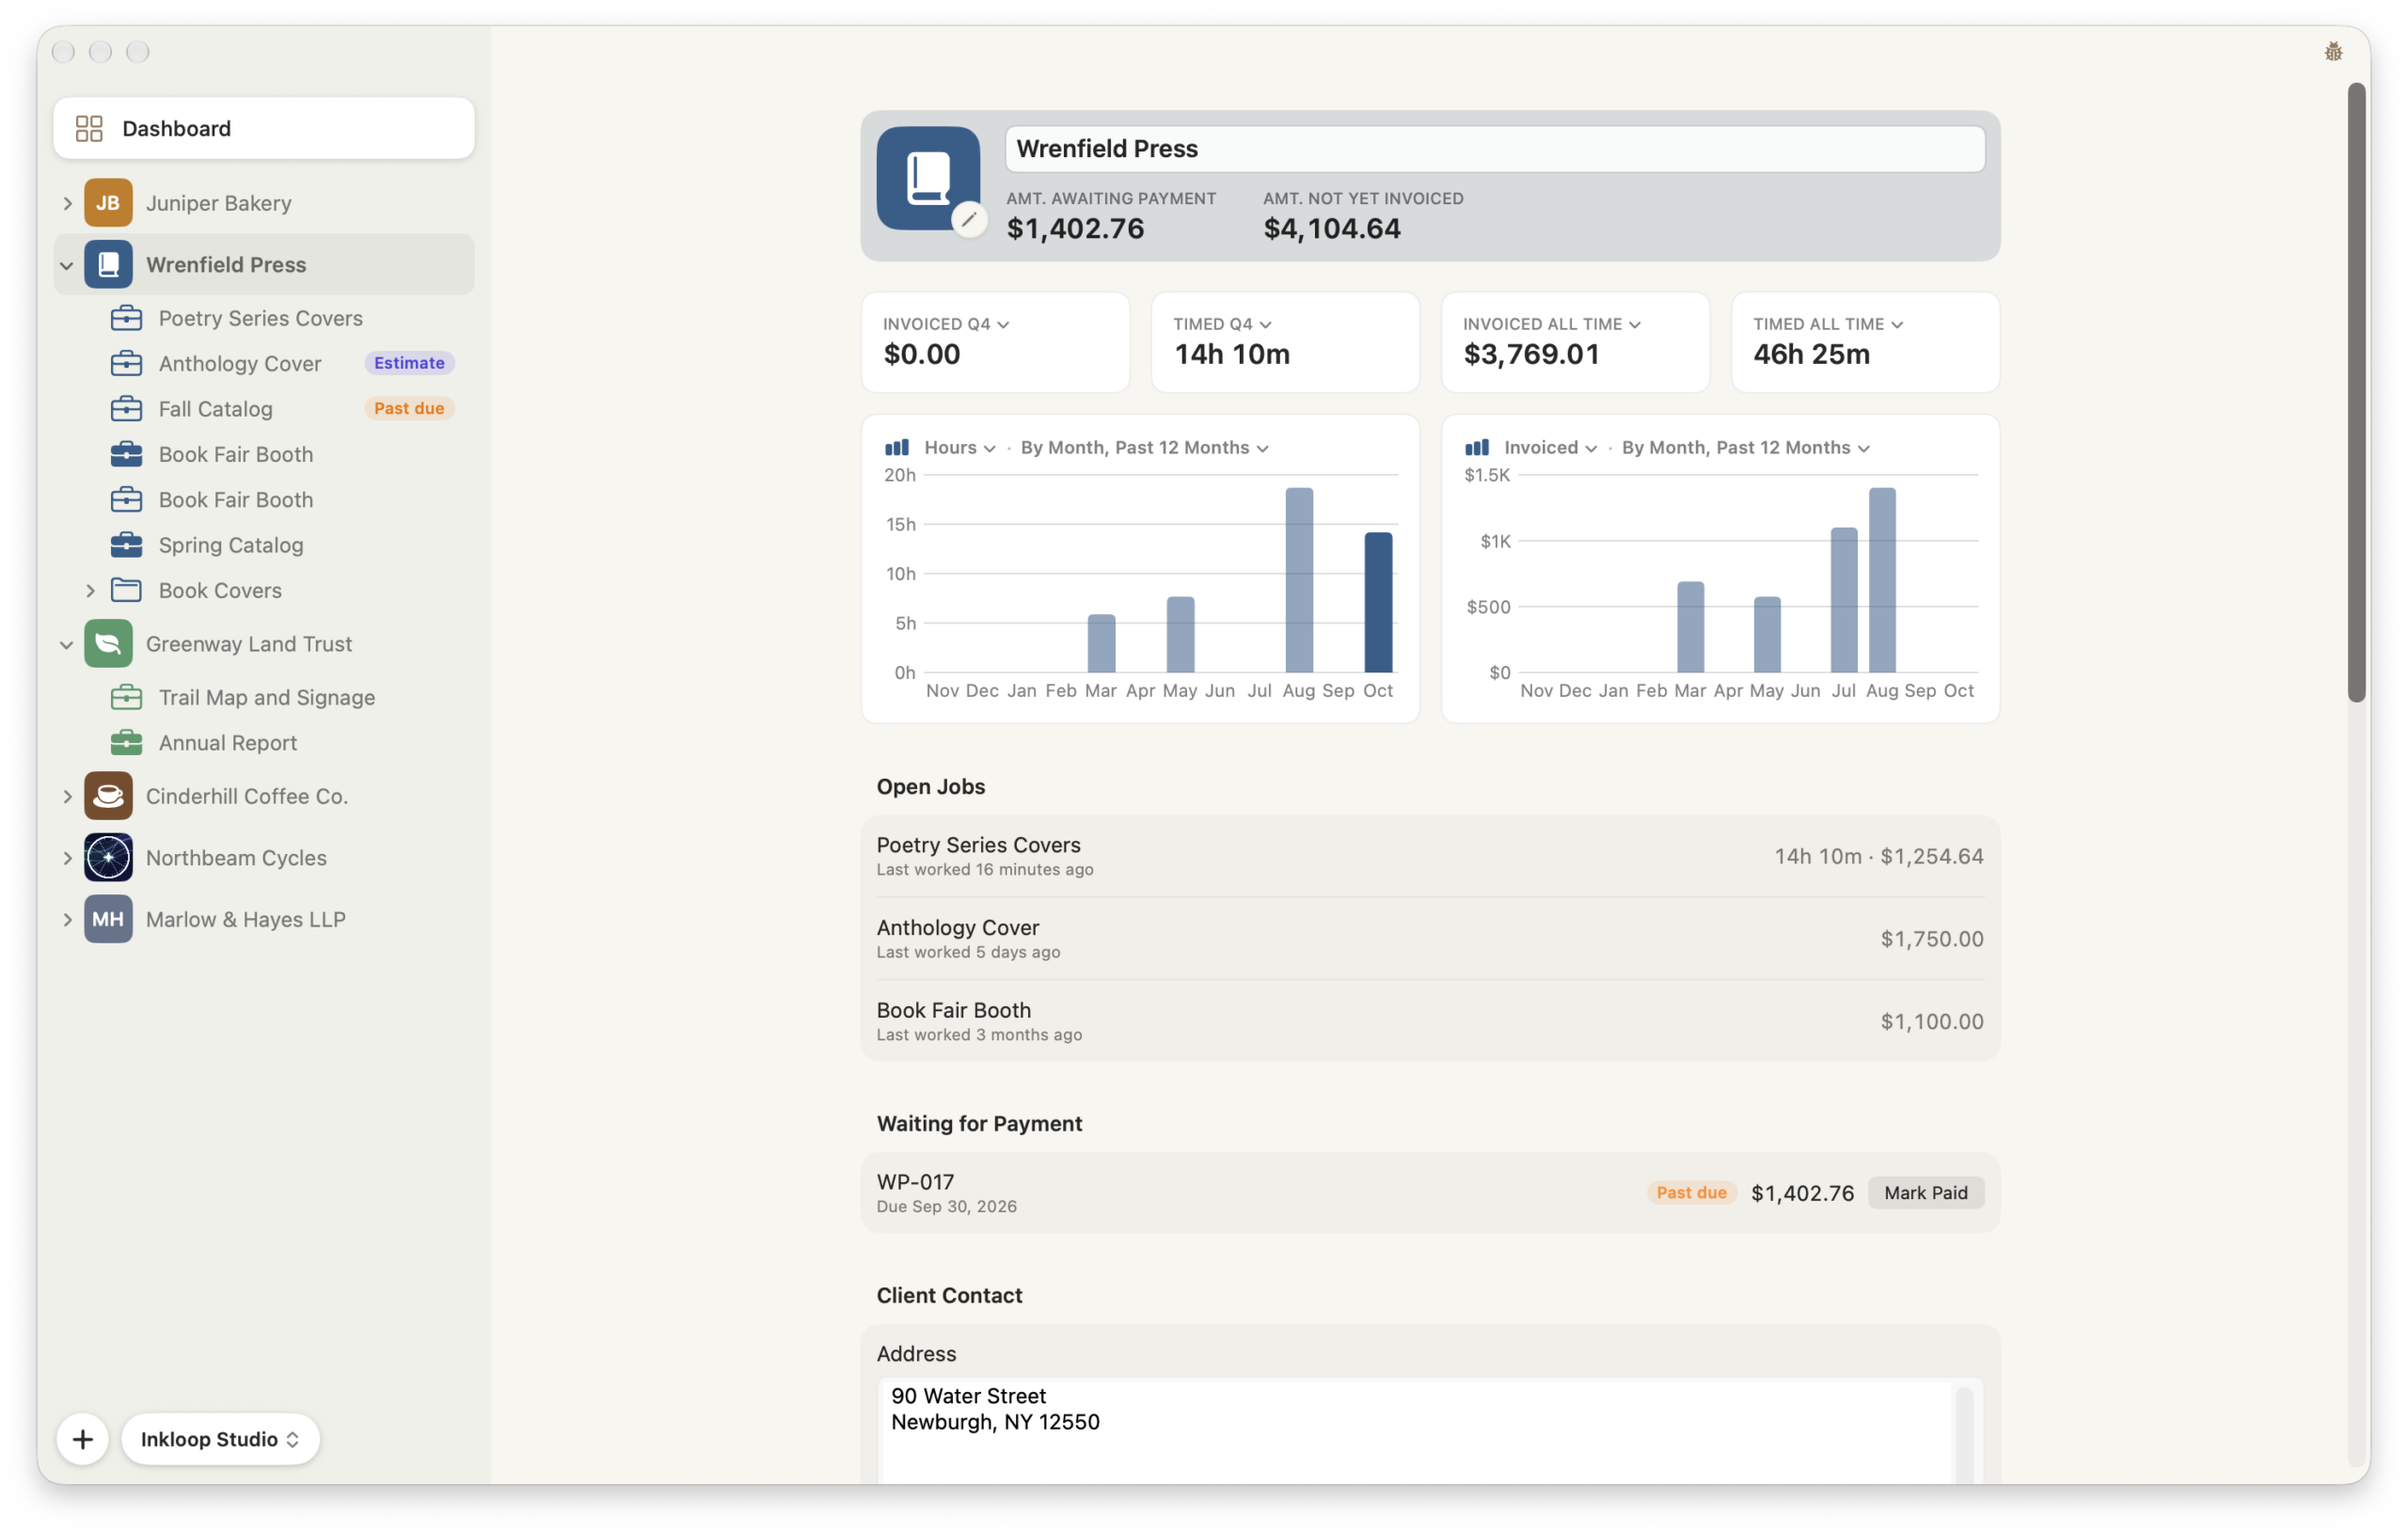
Task: Open the Timed Q4 period dropdown
Action: coord(1222,324)
